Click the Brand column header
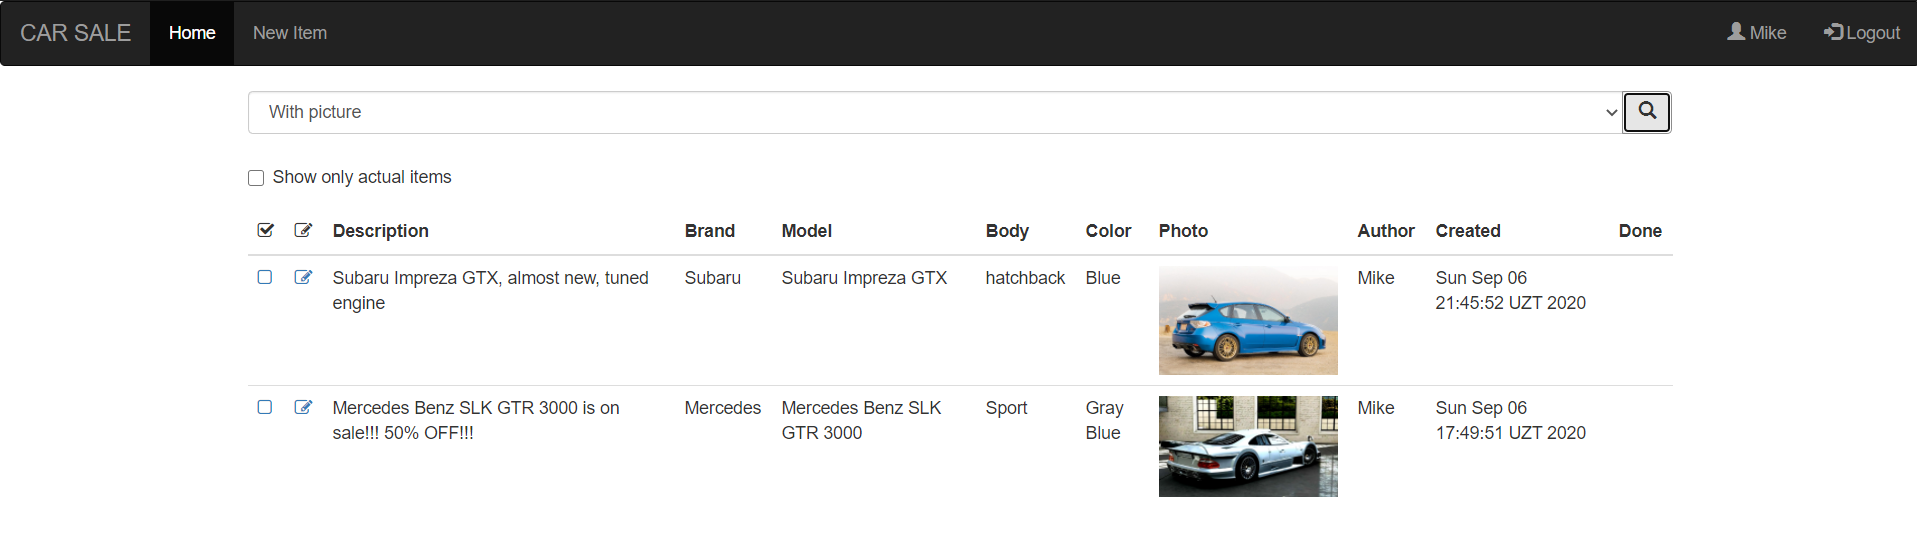Viewport: 1917px width, 533px height. (709, 231)
